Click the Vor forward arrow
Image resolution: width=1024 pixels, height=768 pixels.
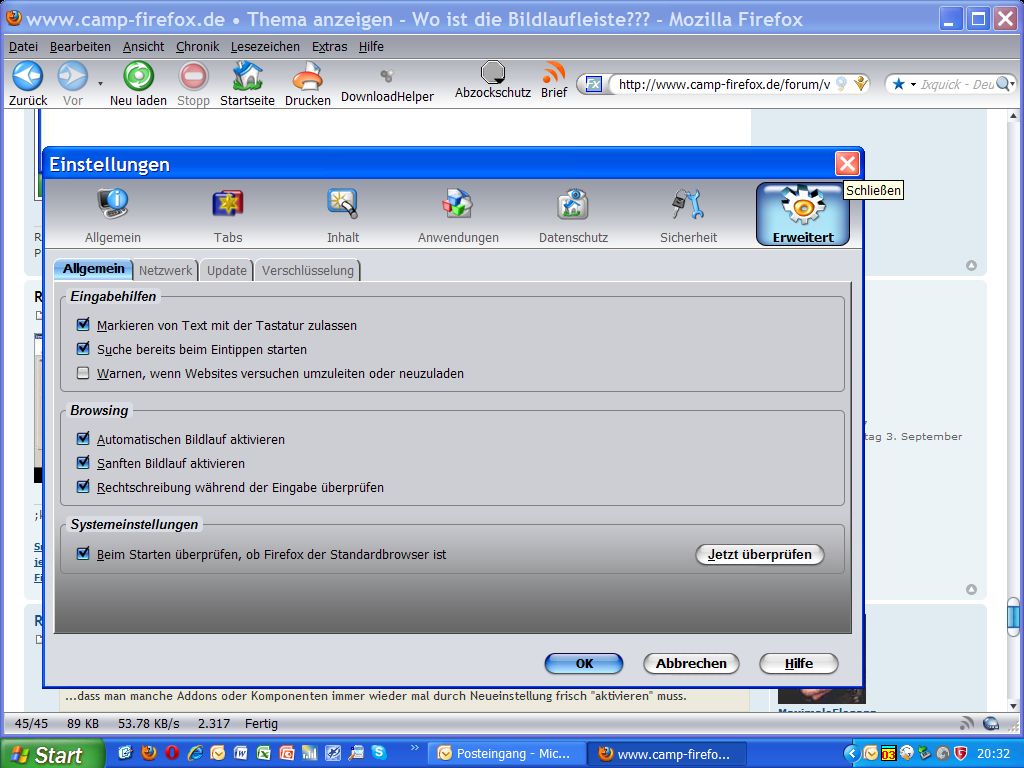72,76
